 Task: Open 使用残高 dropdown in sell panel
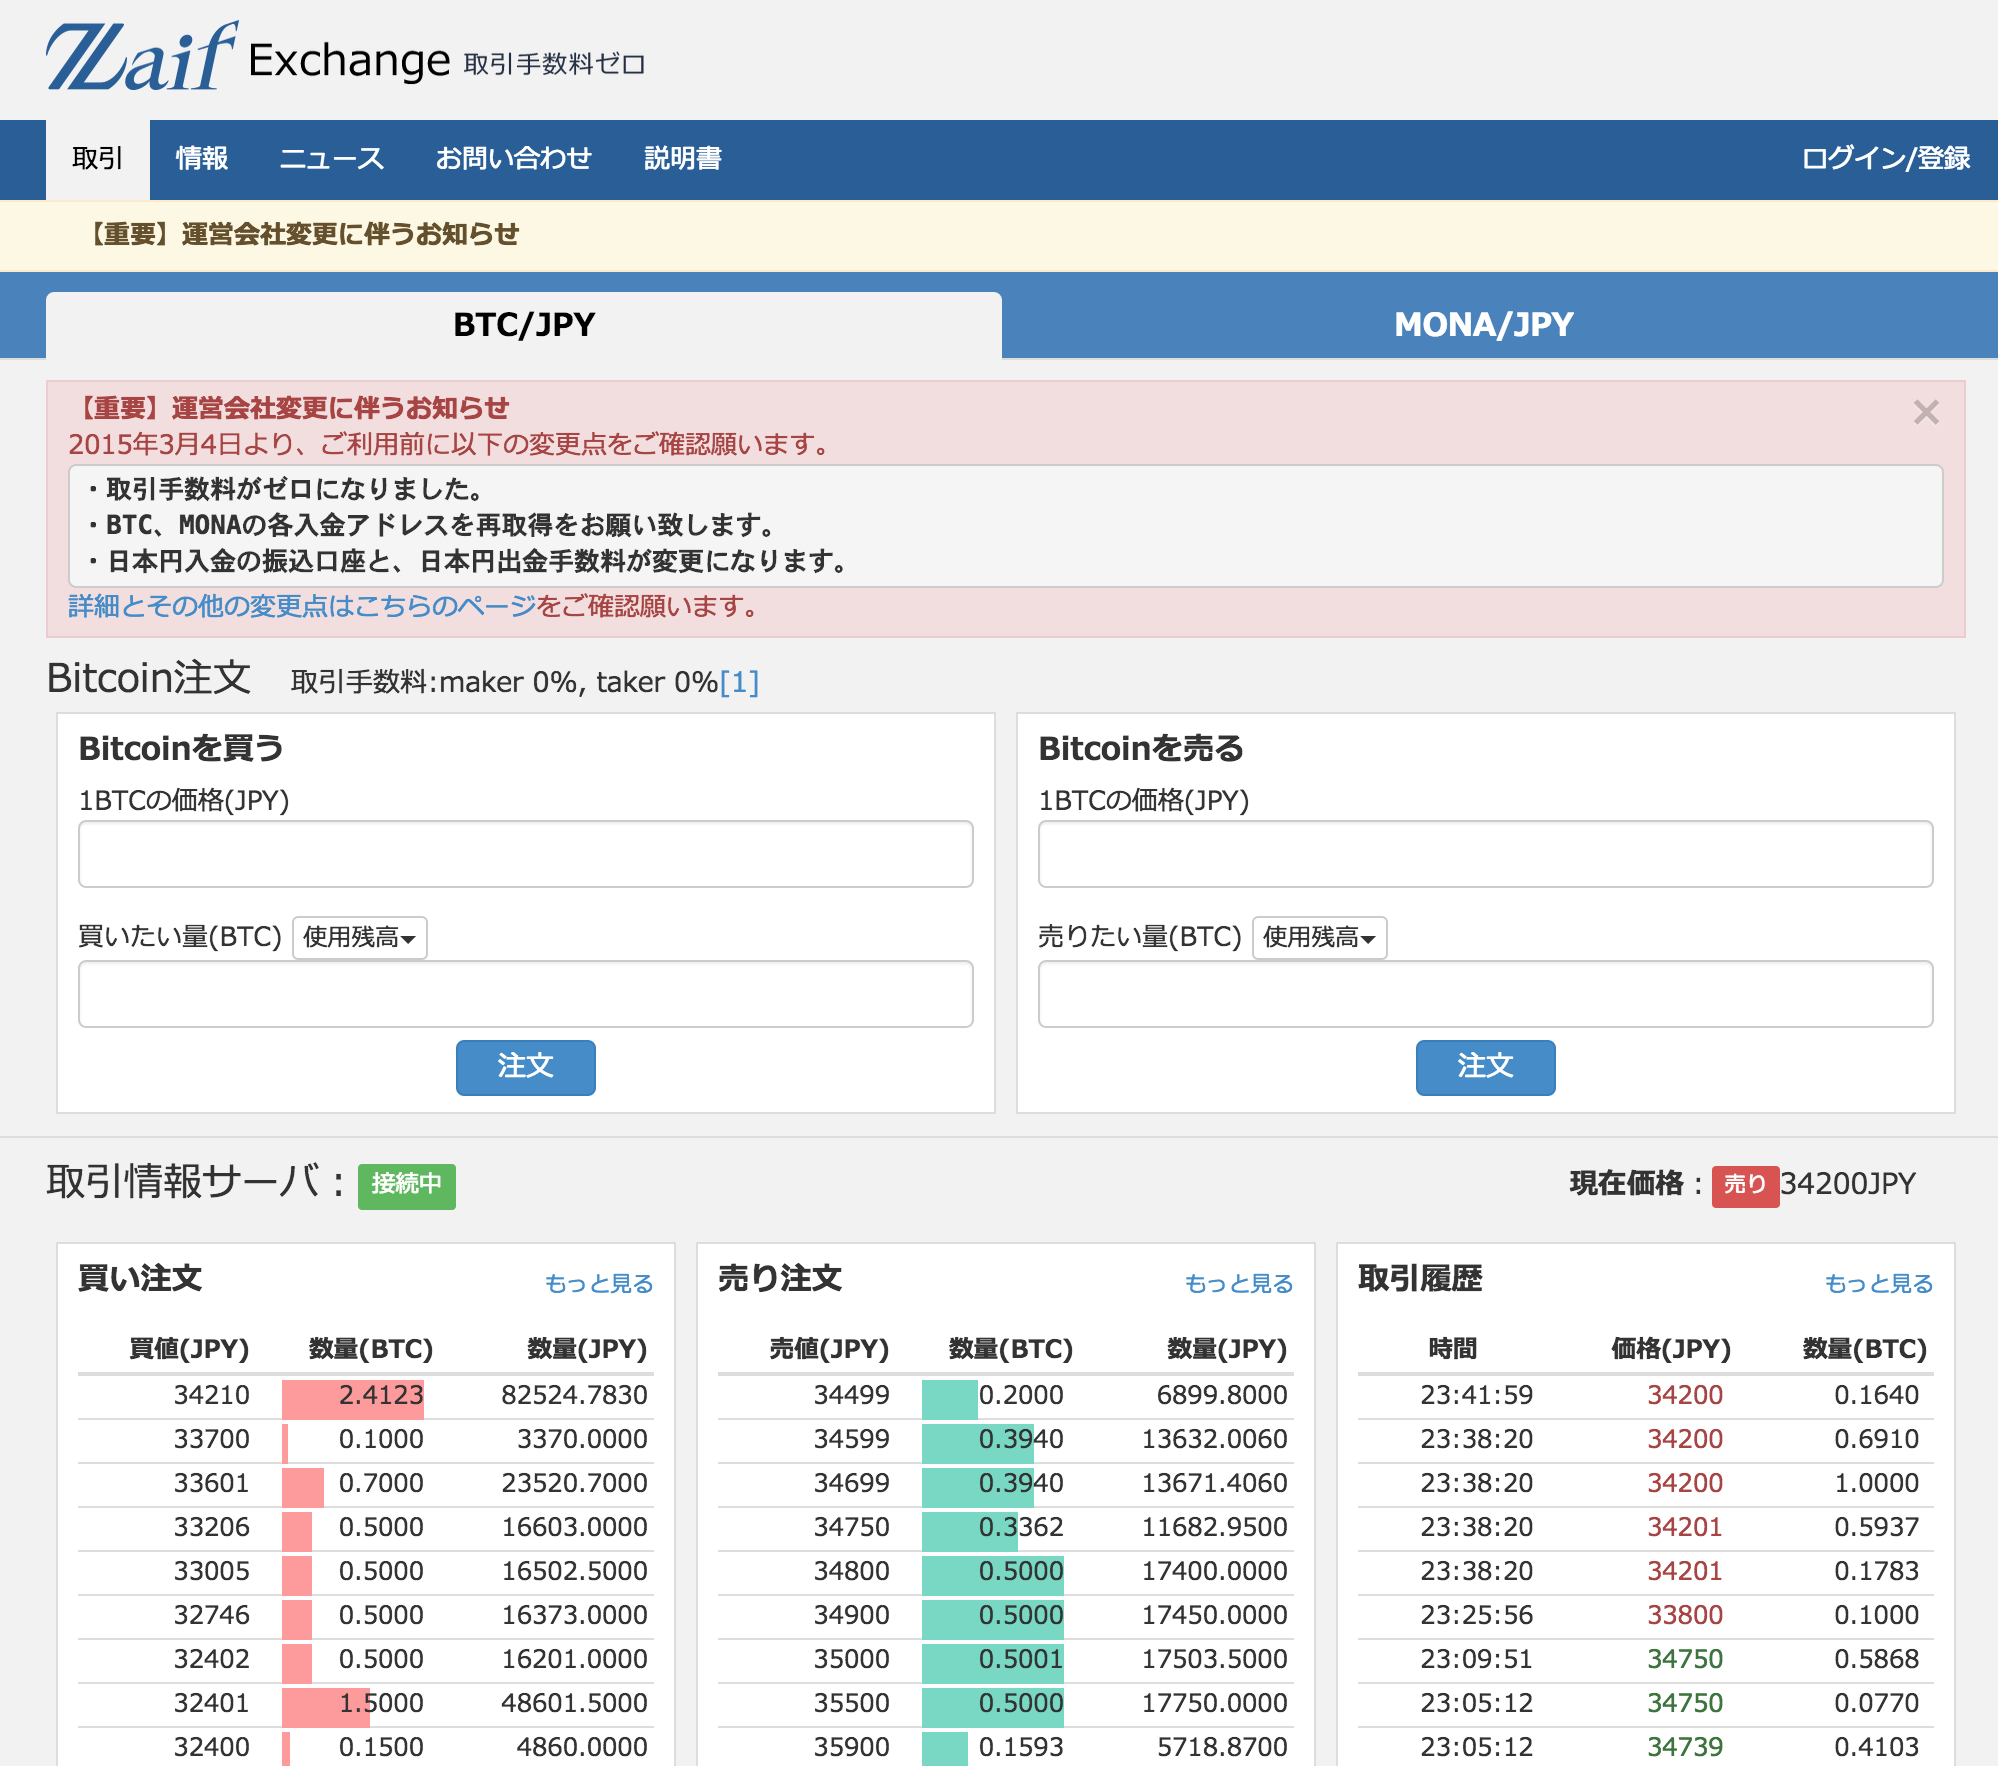click(1320, 937)
